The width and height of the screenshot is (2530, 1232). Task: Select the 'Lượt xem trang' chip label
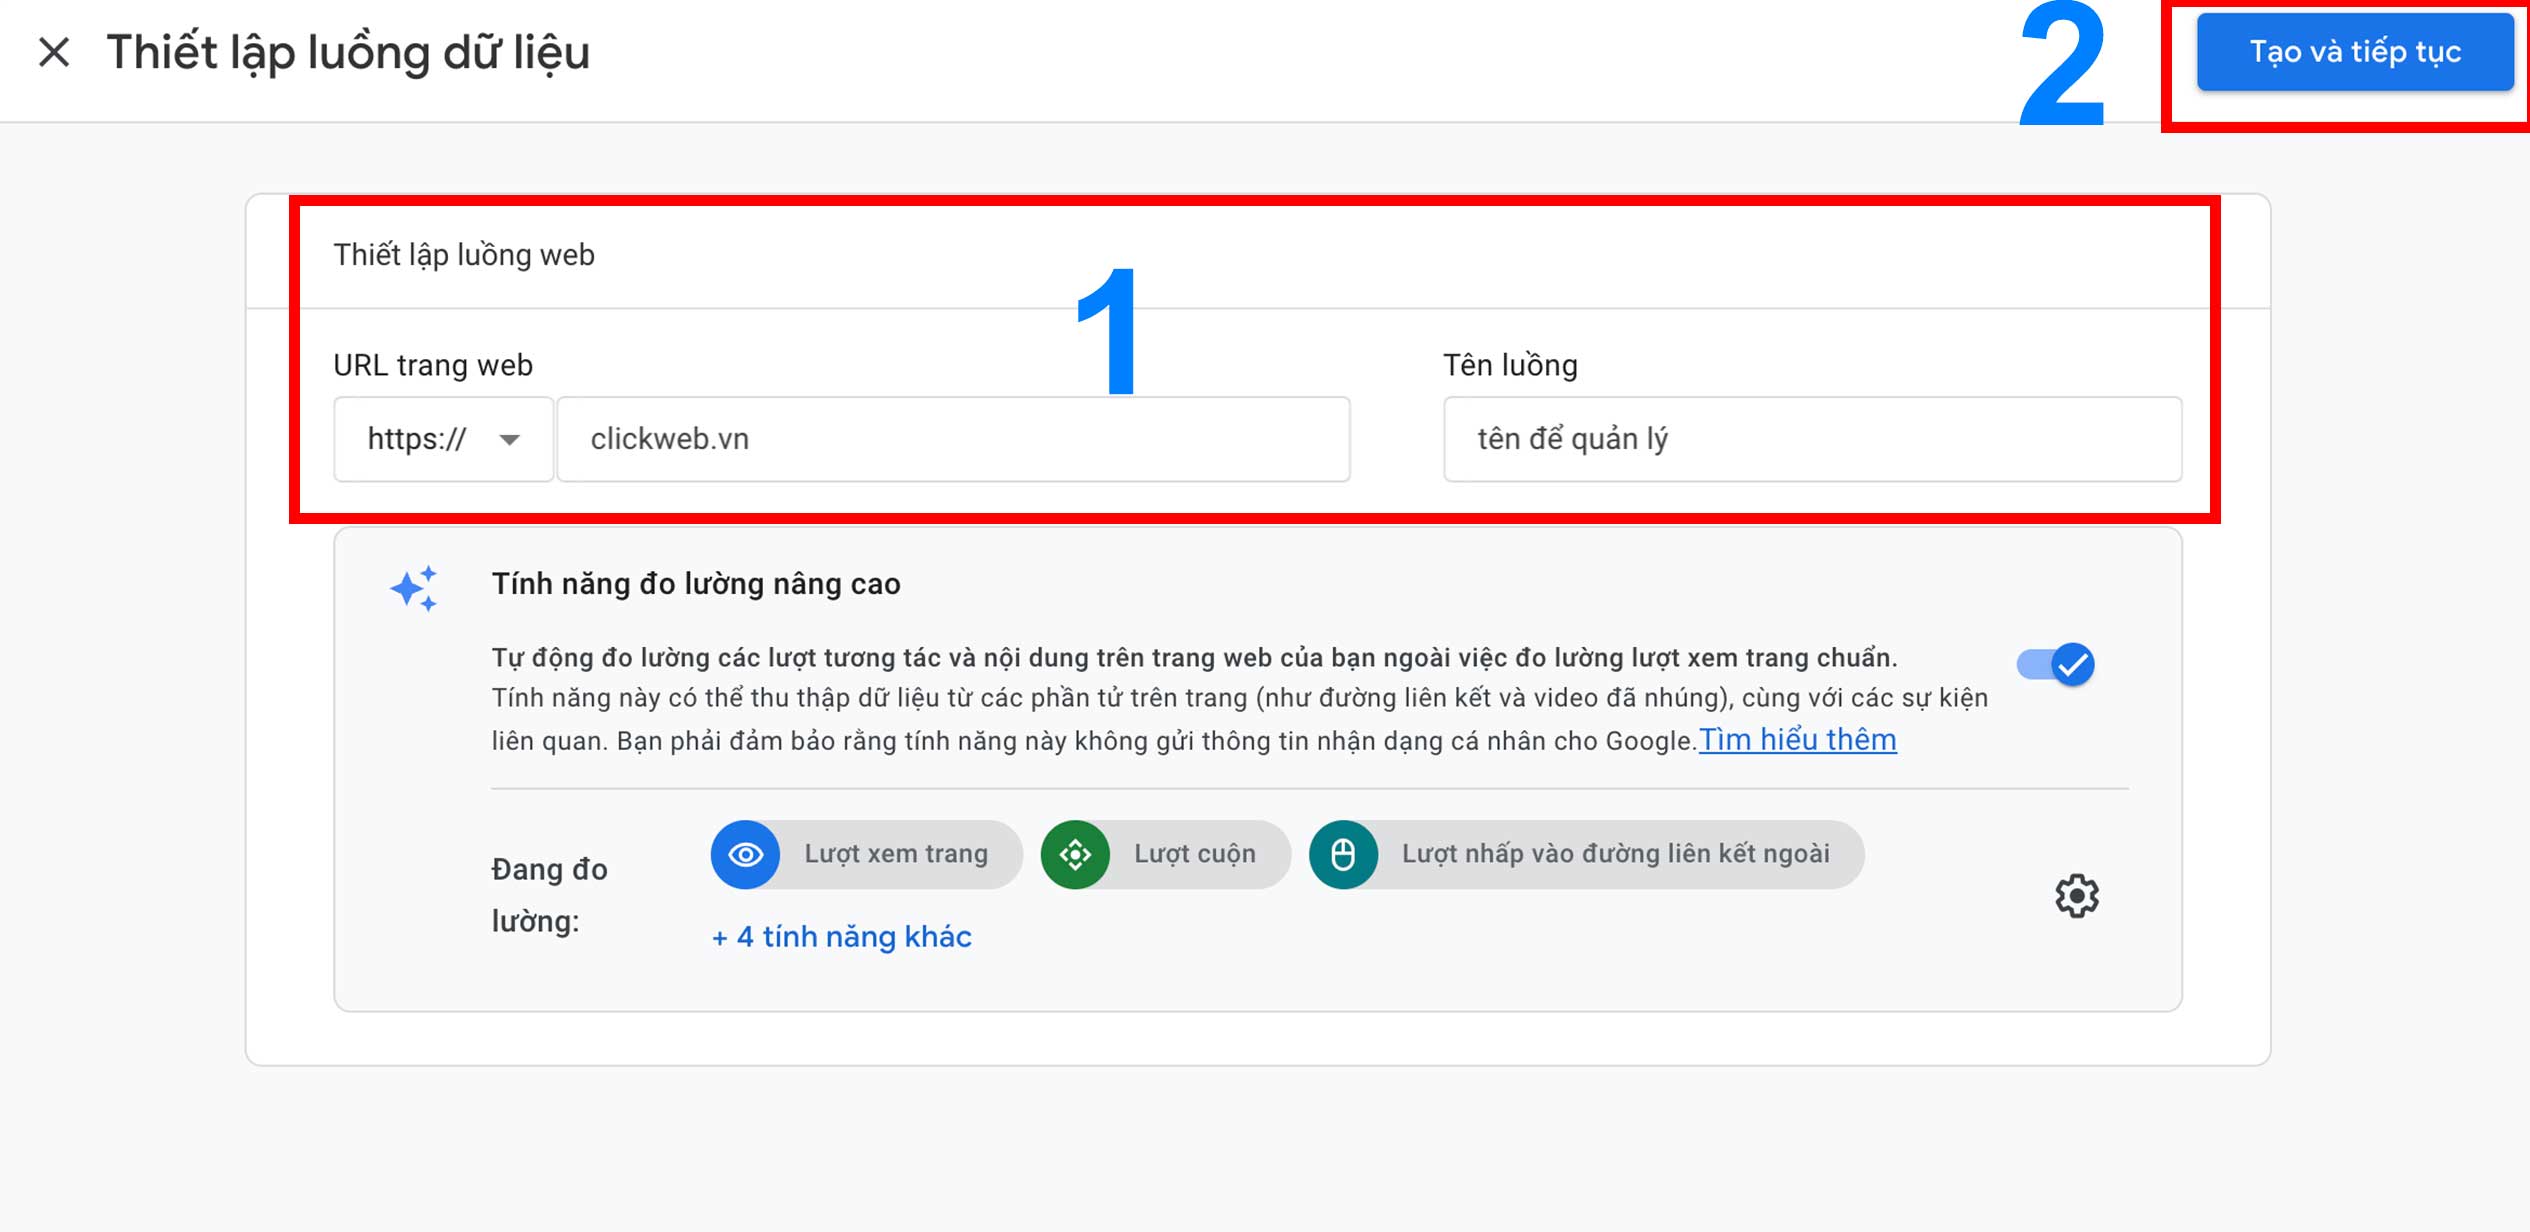[896, 854]
